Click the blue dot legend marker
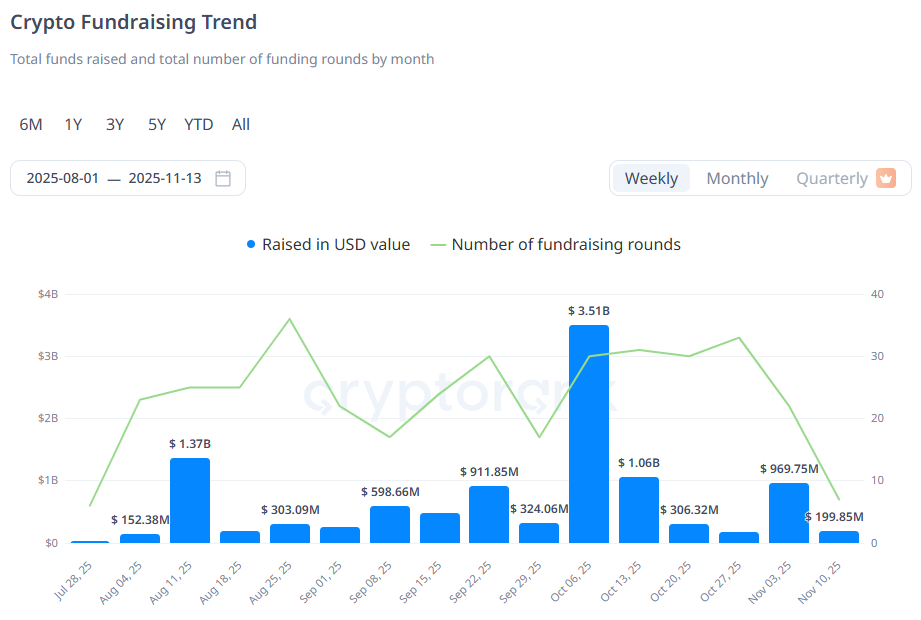Screen dimensions: 921x620 [251, 245]
